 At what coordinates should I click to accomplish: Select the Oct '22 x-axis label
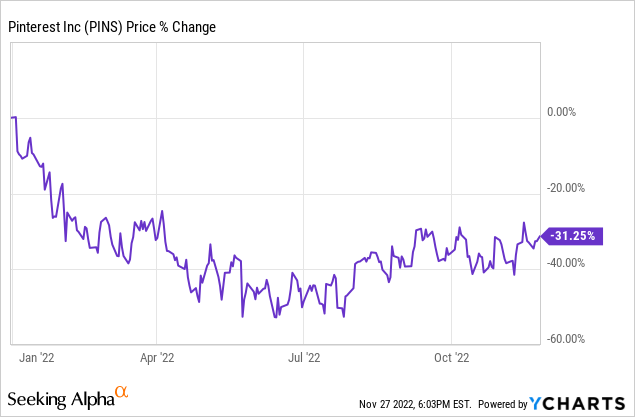click(452, 355)
